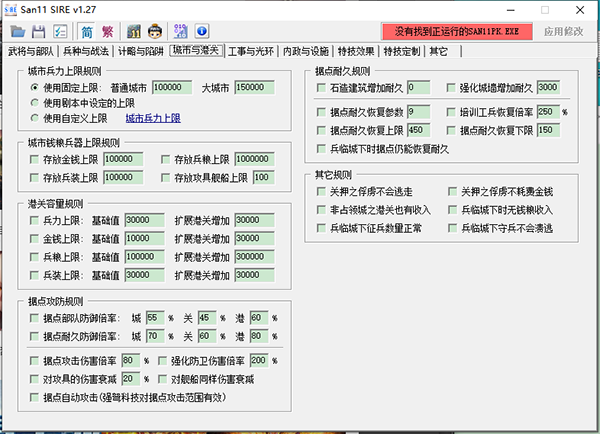Viewport: 600px width, 434px height.
Task: Enable 非占领城之港关也有收入 checkbox
Action: 321,210
